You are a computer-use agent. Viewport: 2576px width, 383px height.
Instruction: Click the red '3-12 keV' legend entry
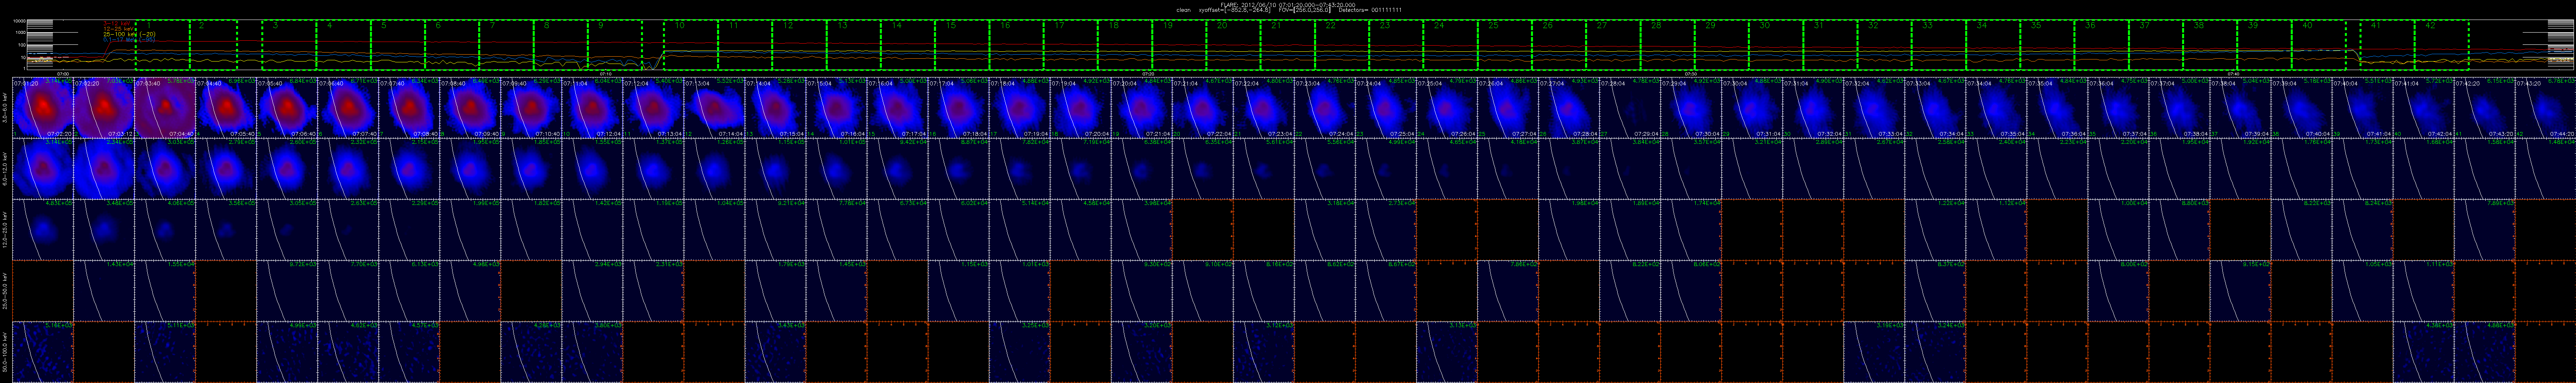pos(117,22)
